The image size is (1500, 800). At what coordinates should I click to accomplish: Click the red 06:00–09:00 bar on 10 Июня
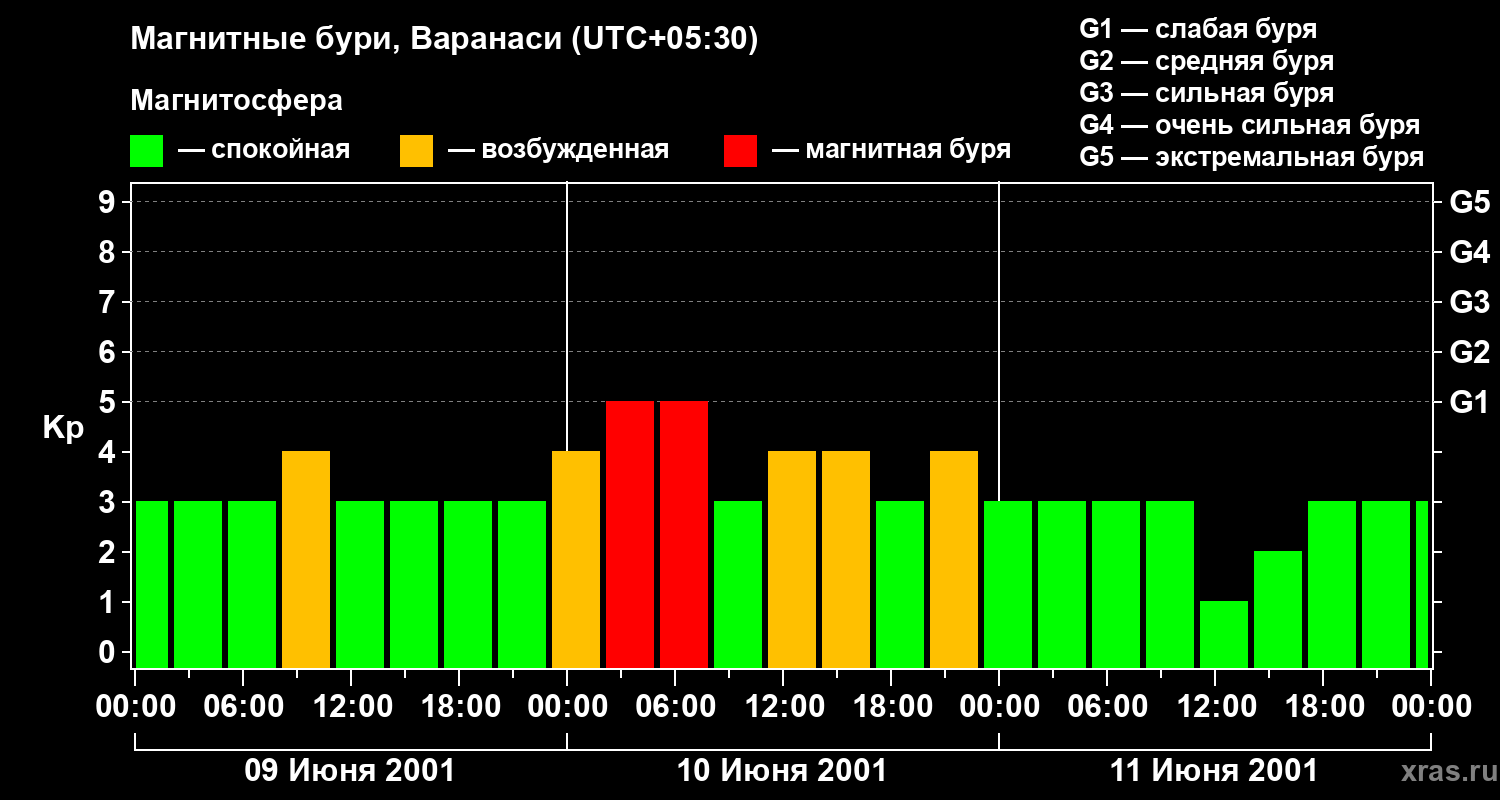684,535
